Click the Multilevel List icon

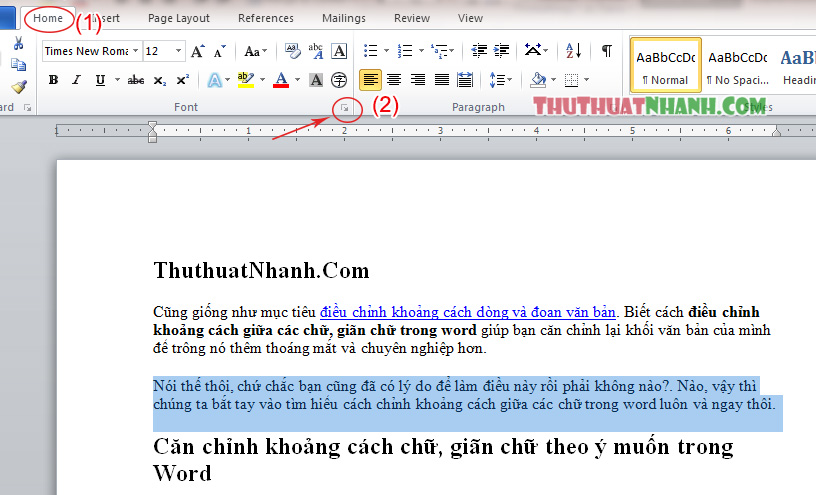coord(439,50)
